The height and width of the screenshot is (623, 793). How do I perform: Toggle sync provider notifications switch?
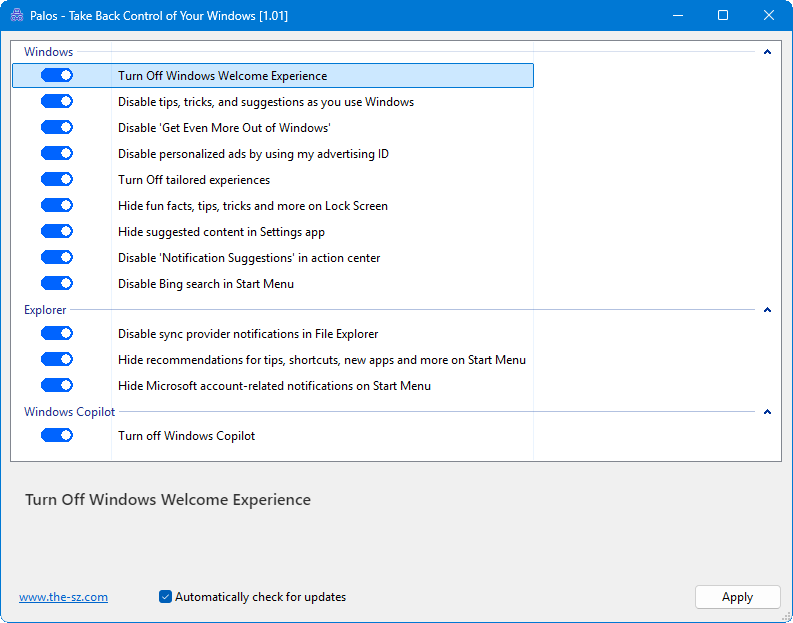point(57,333)
